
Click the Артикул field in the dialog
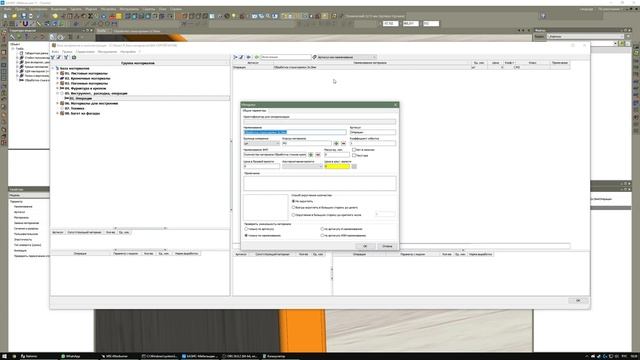pyautogui.click(x=373, y=132)
